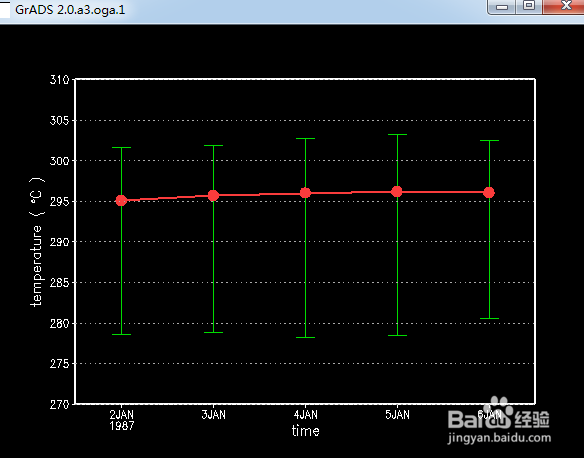Click the 'time' x-axis title
The image size is (584, 458).
tap(305, 431)
